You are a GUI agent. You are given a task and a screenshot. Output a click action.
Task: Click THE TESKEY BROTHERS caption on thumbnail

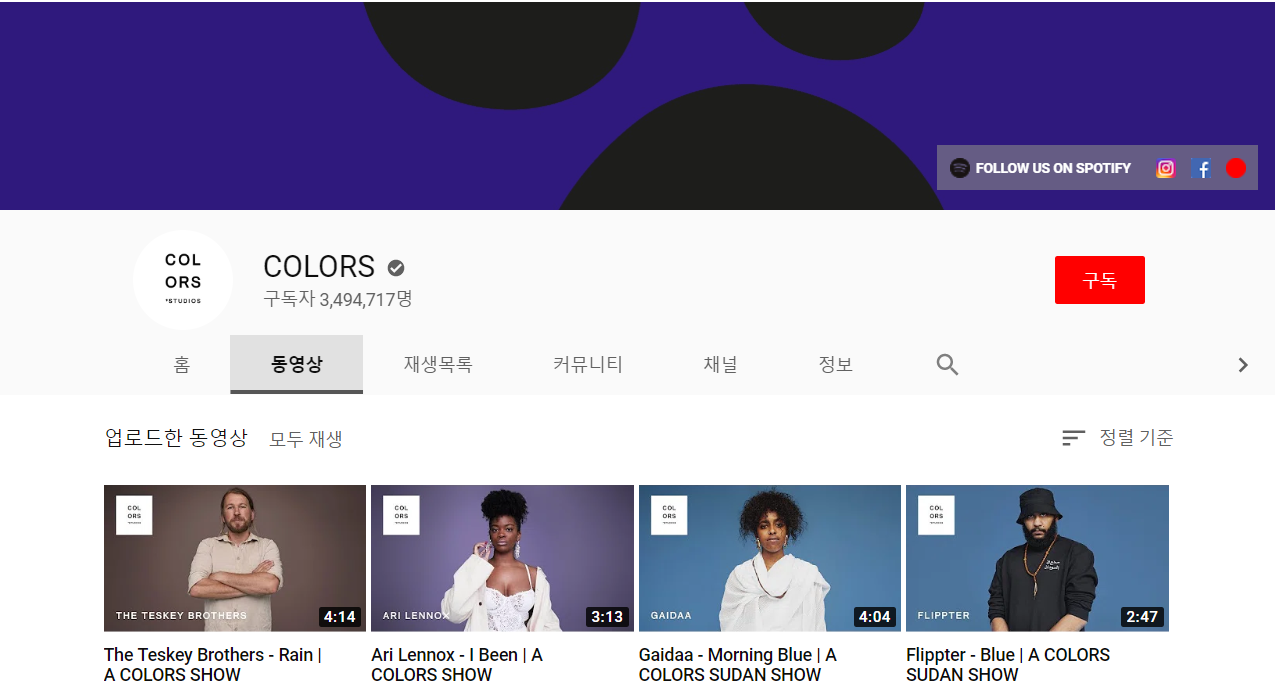[x=181, y=615]
